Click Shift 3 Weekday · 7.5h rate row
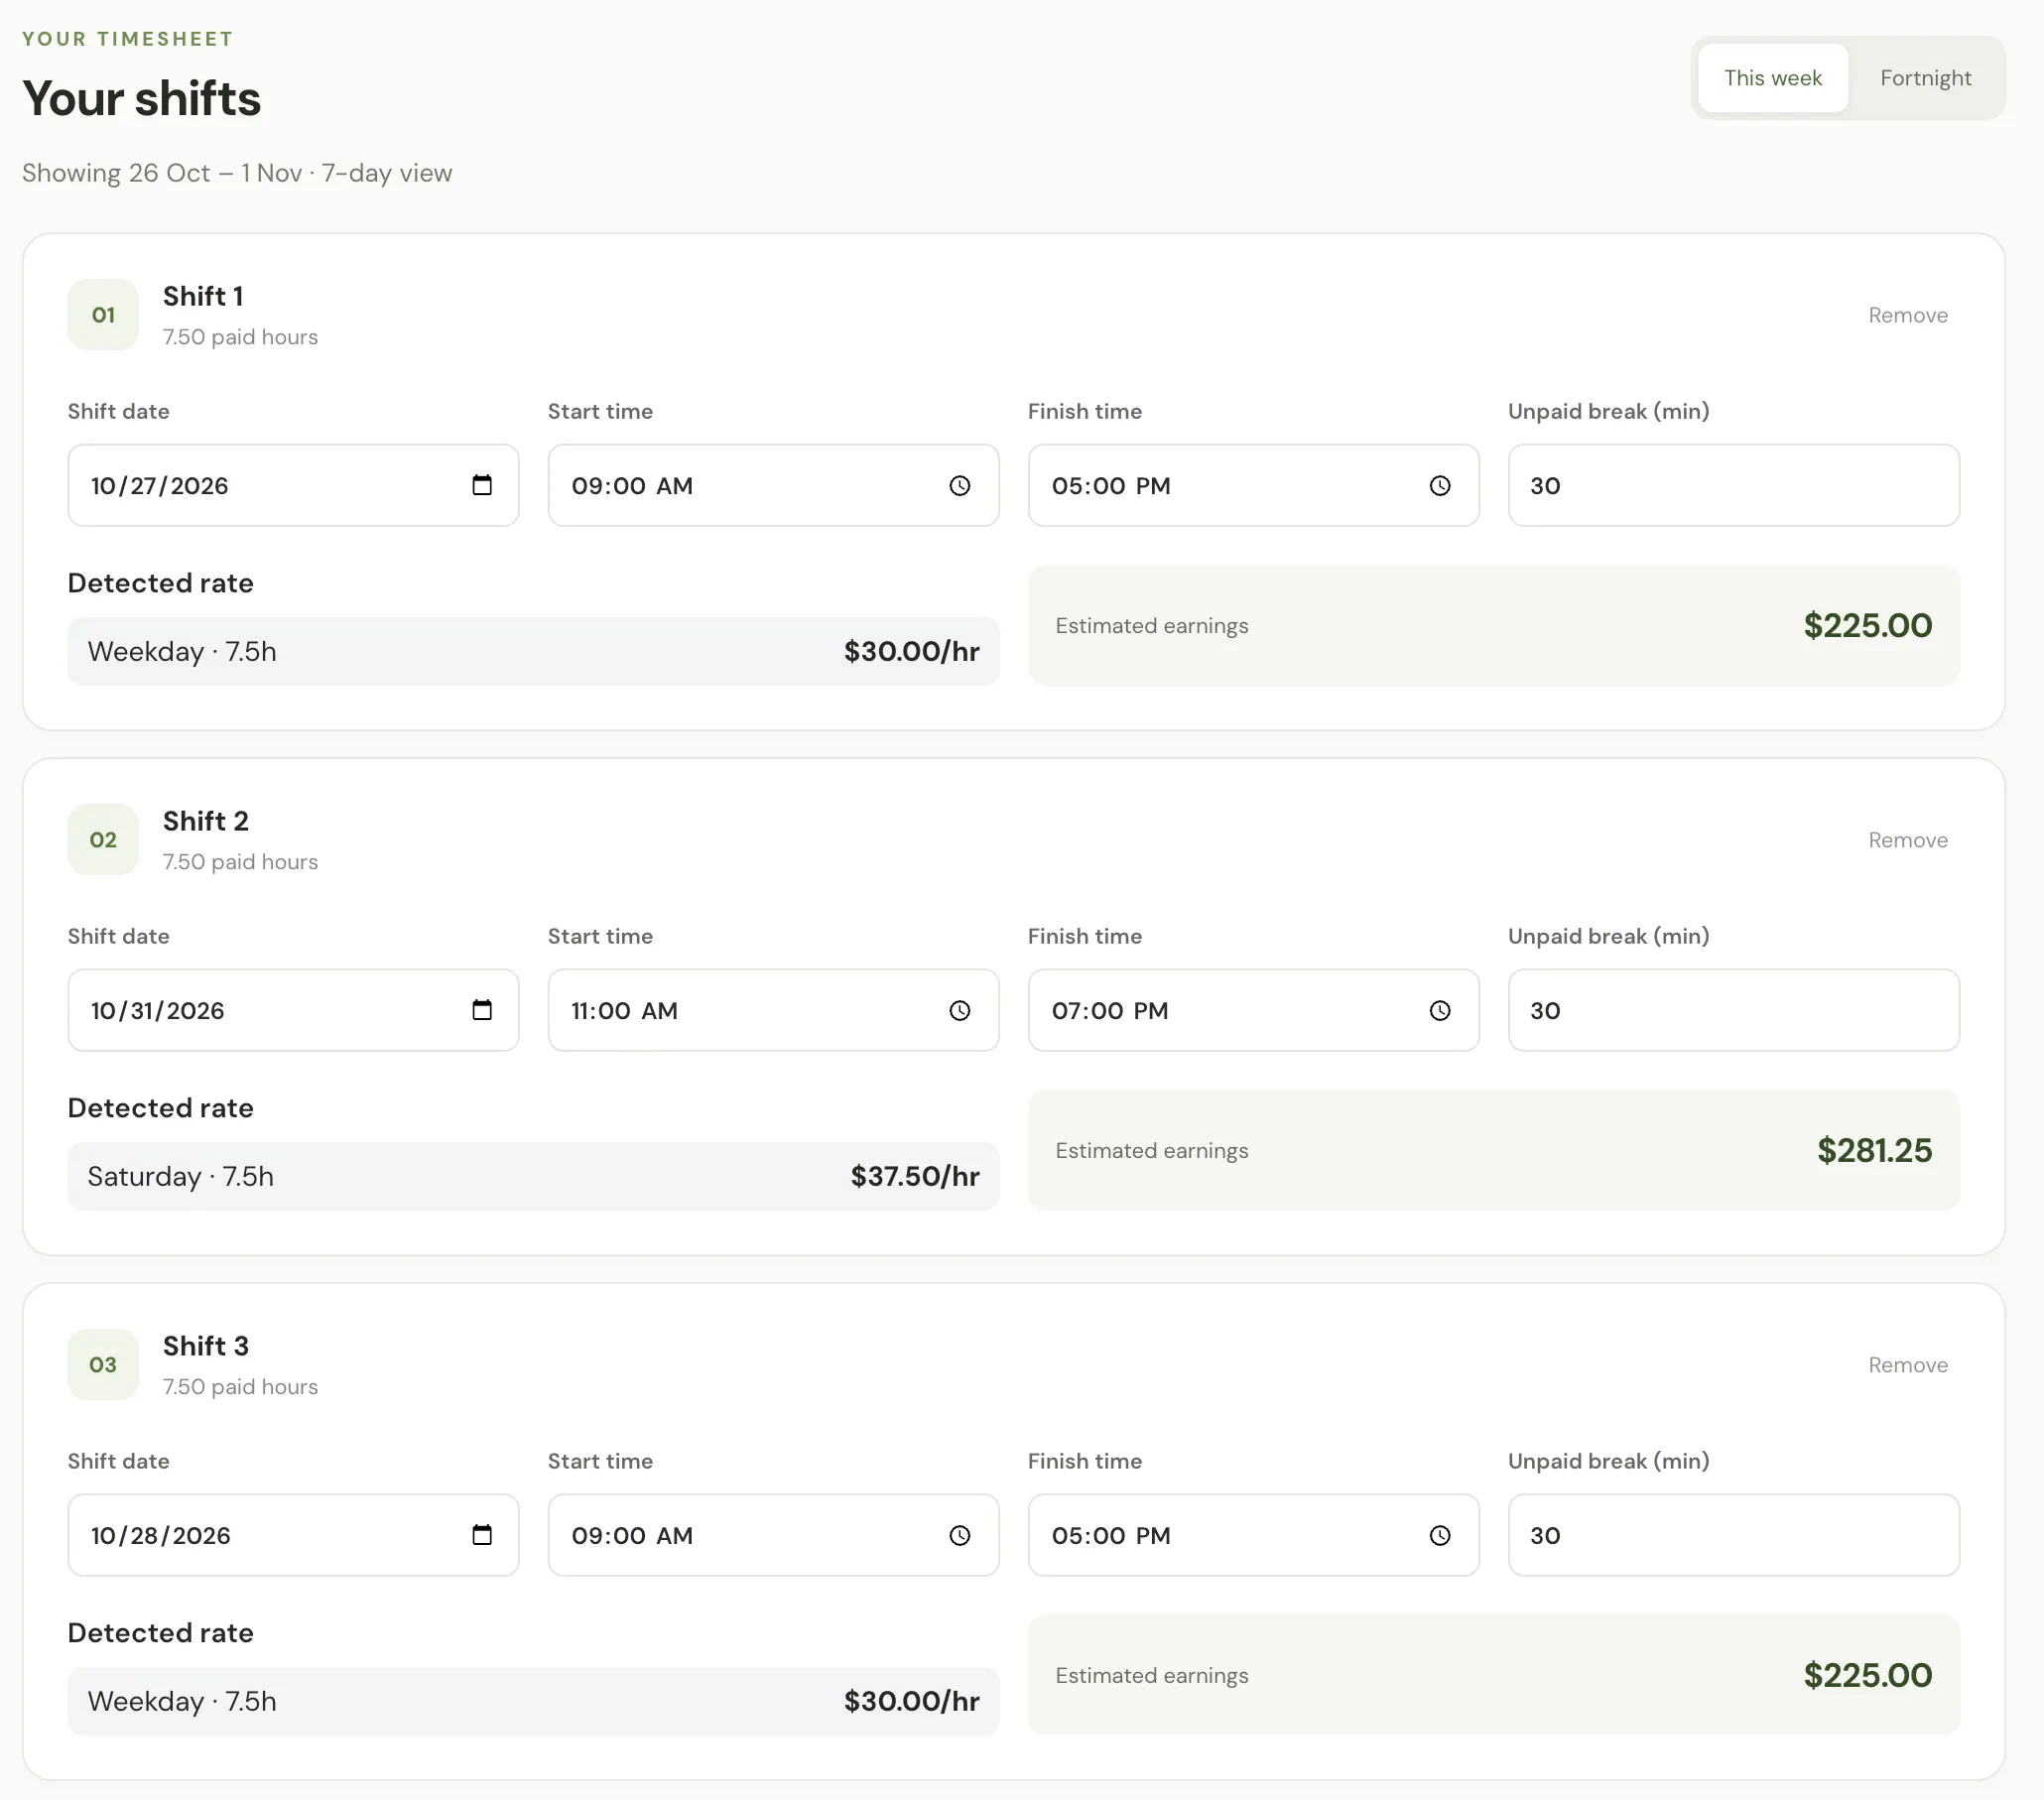The height and width of the screenshot is (1800, 2044). point(533,1701)
